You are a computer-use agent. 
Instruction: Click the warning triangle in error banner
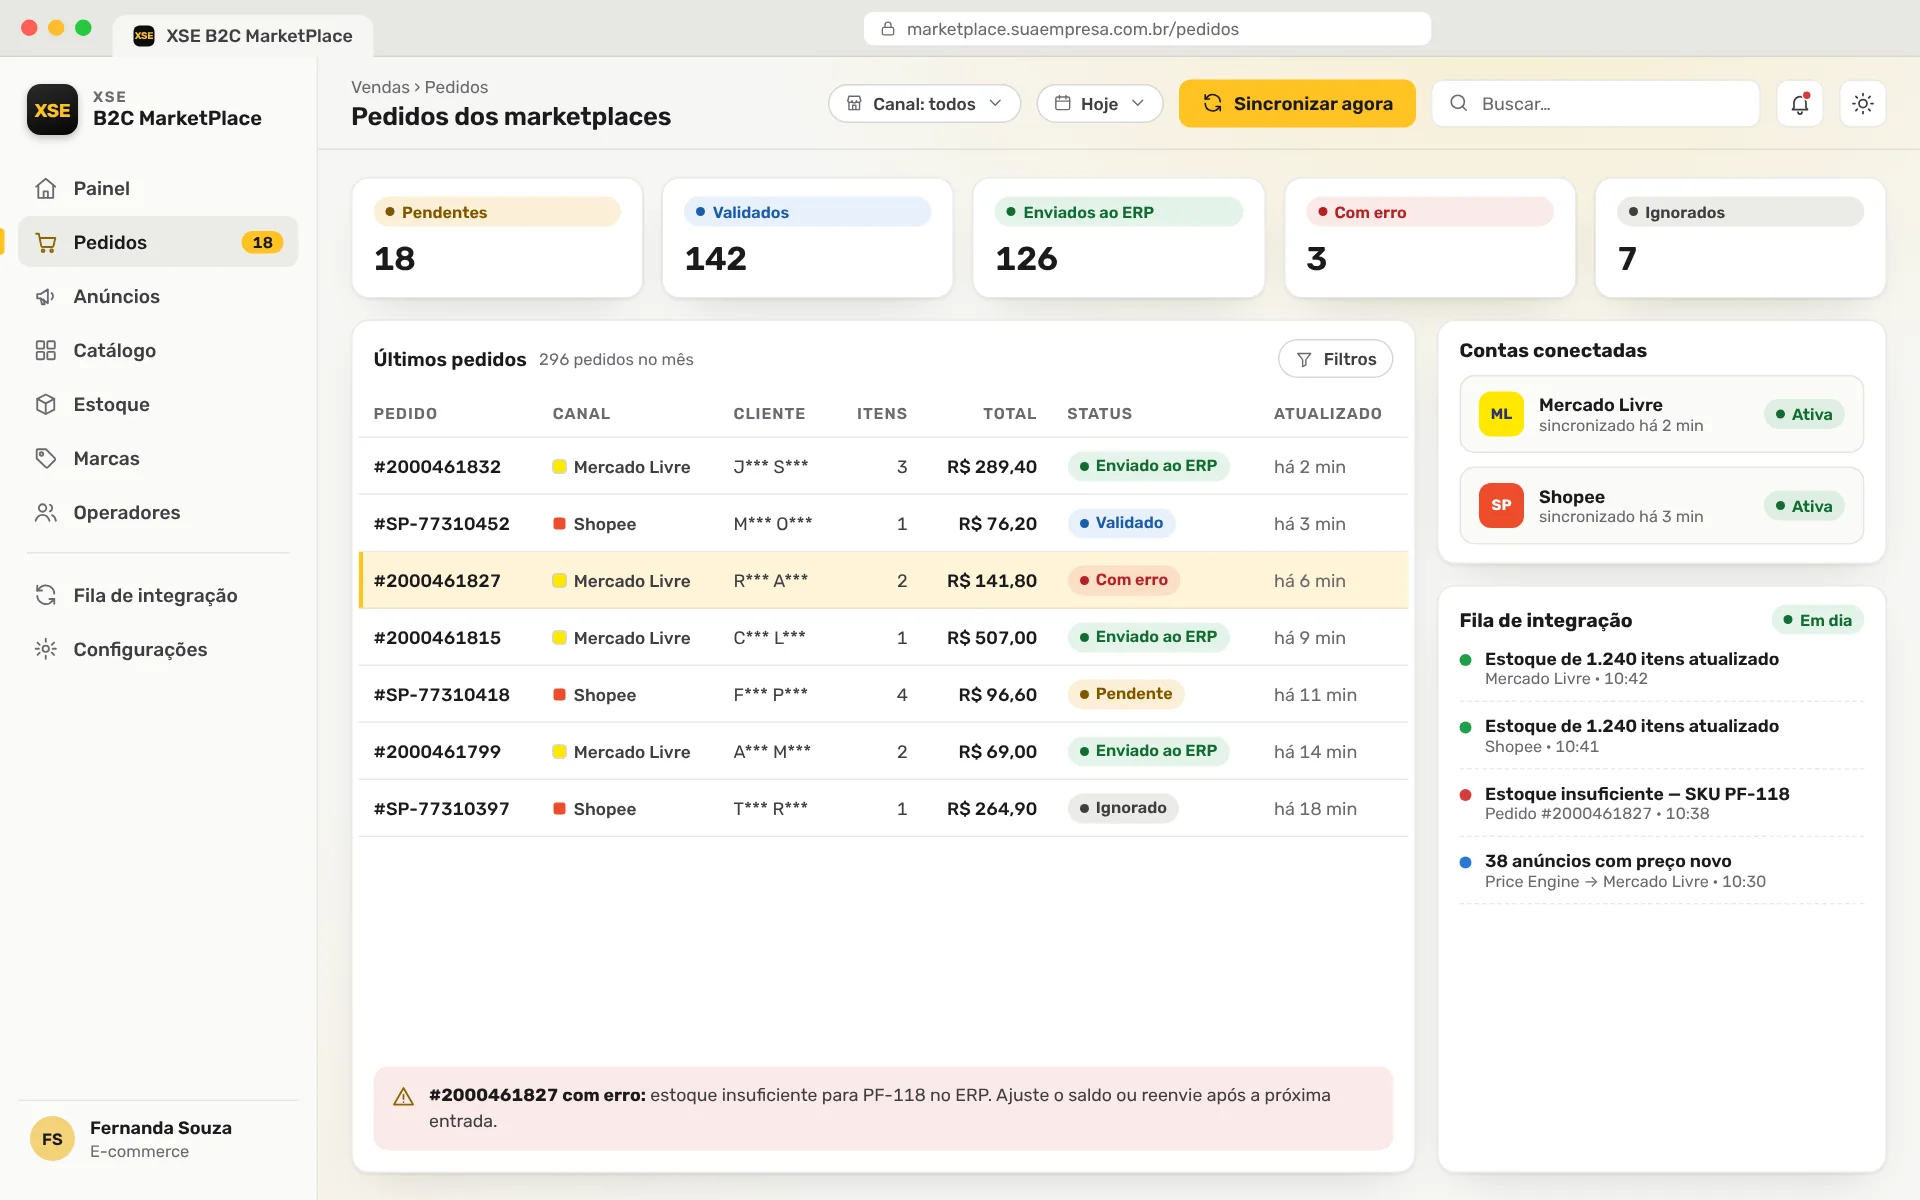(404, 1097)
